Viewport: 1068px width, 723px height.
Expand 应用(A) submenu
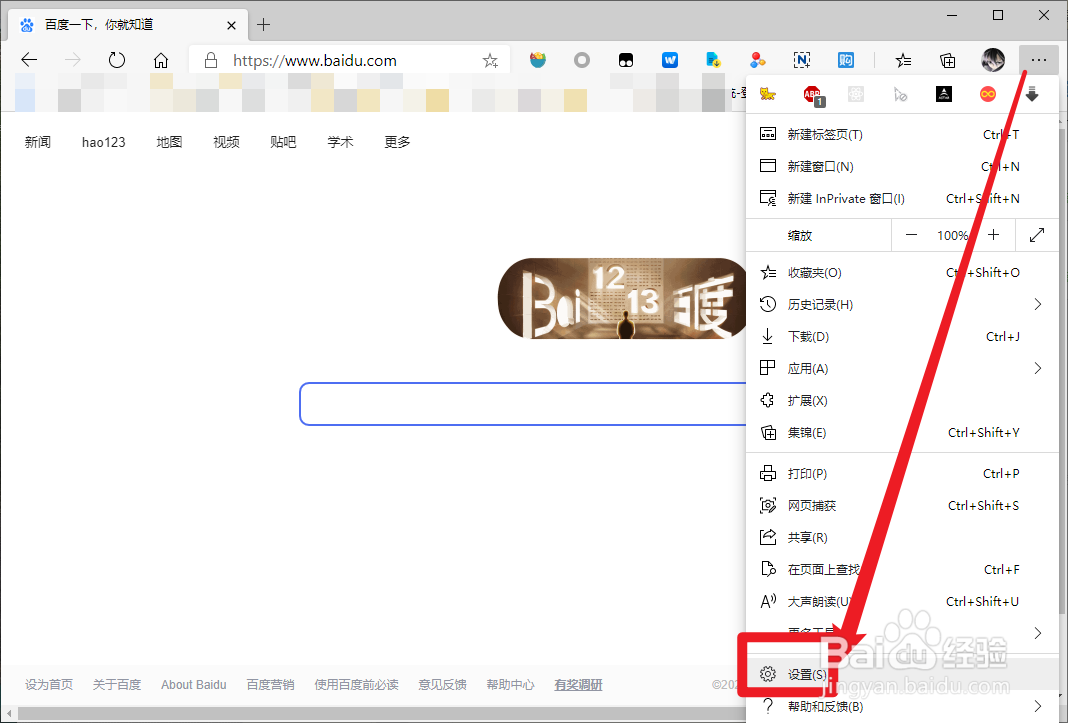click(902, 369)
